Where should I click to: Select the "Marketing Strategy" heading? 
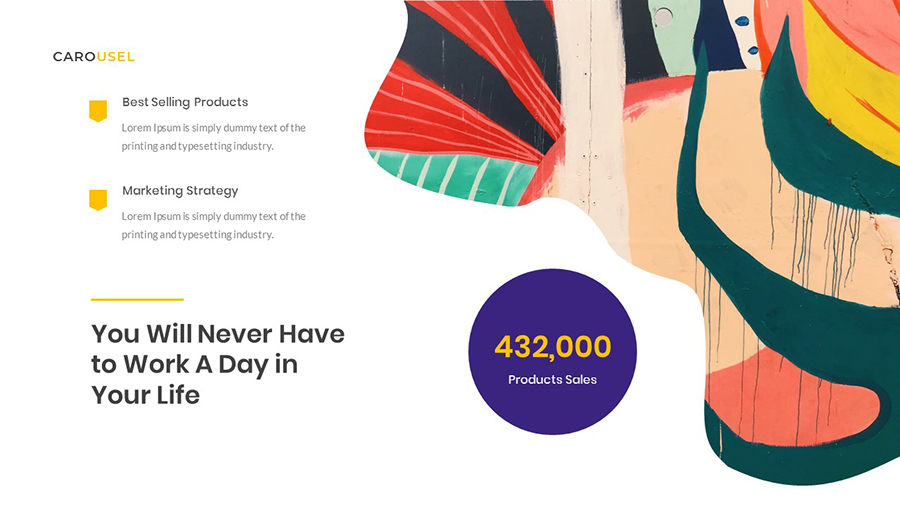[x=180, y=190]
